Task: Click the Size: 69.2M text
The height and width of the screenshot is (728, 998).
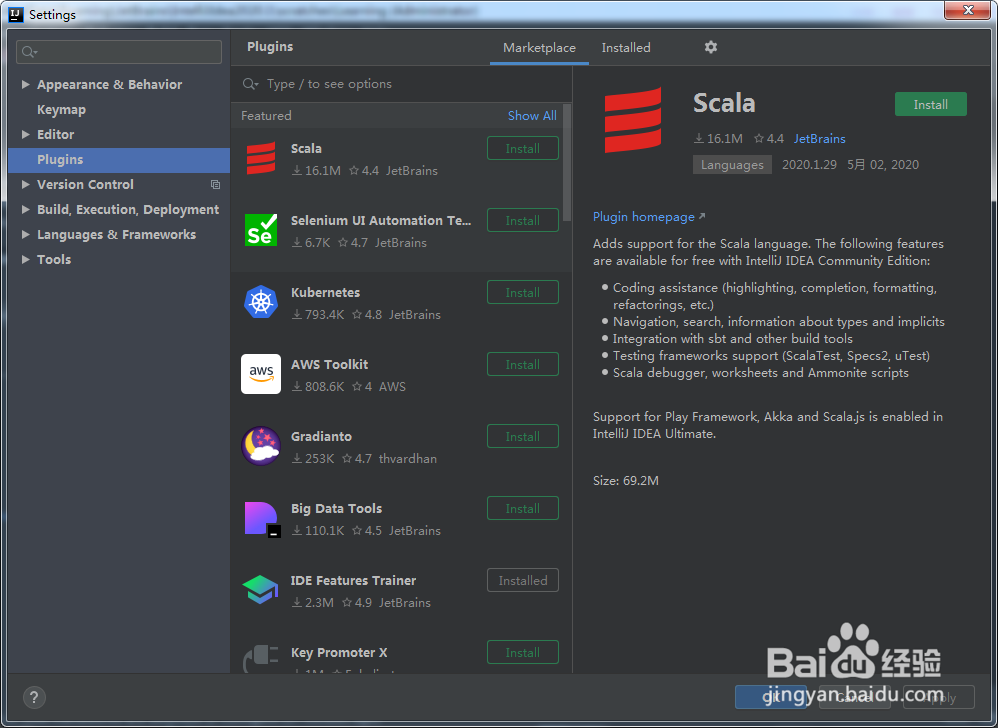Action: pos(626,480)
